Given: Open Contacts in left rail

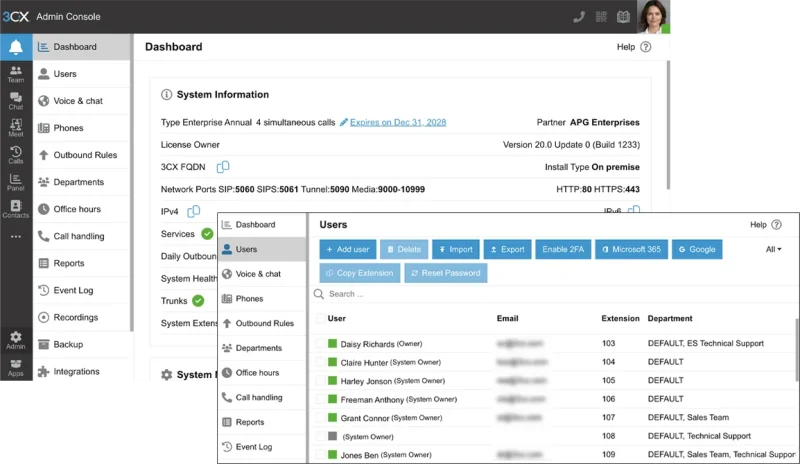Looking at the screenshot, I should click(x=16, y=209).
